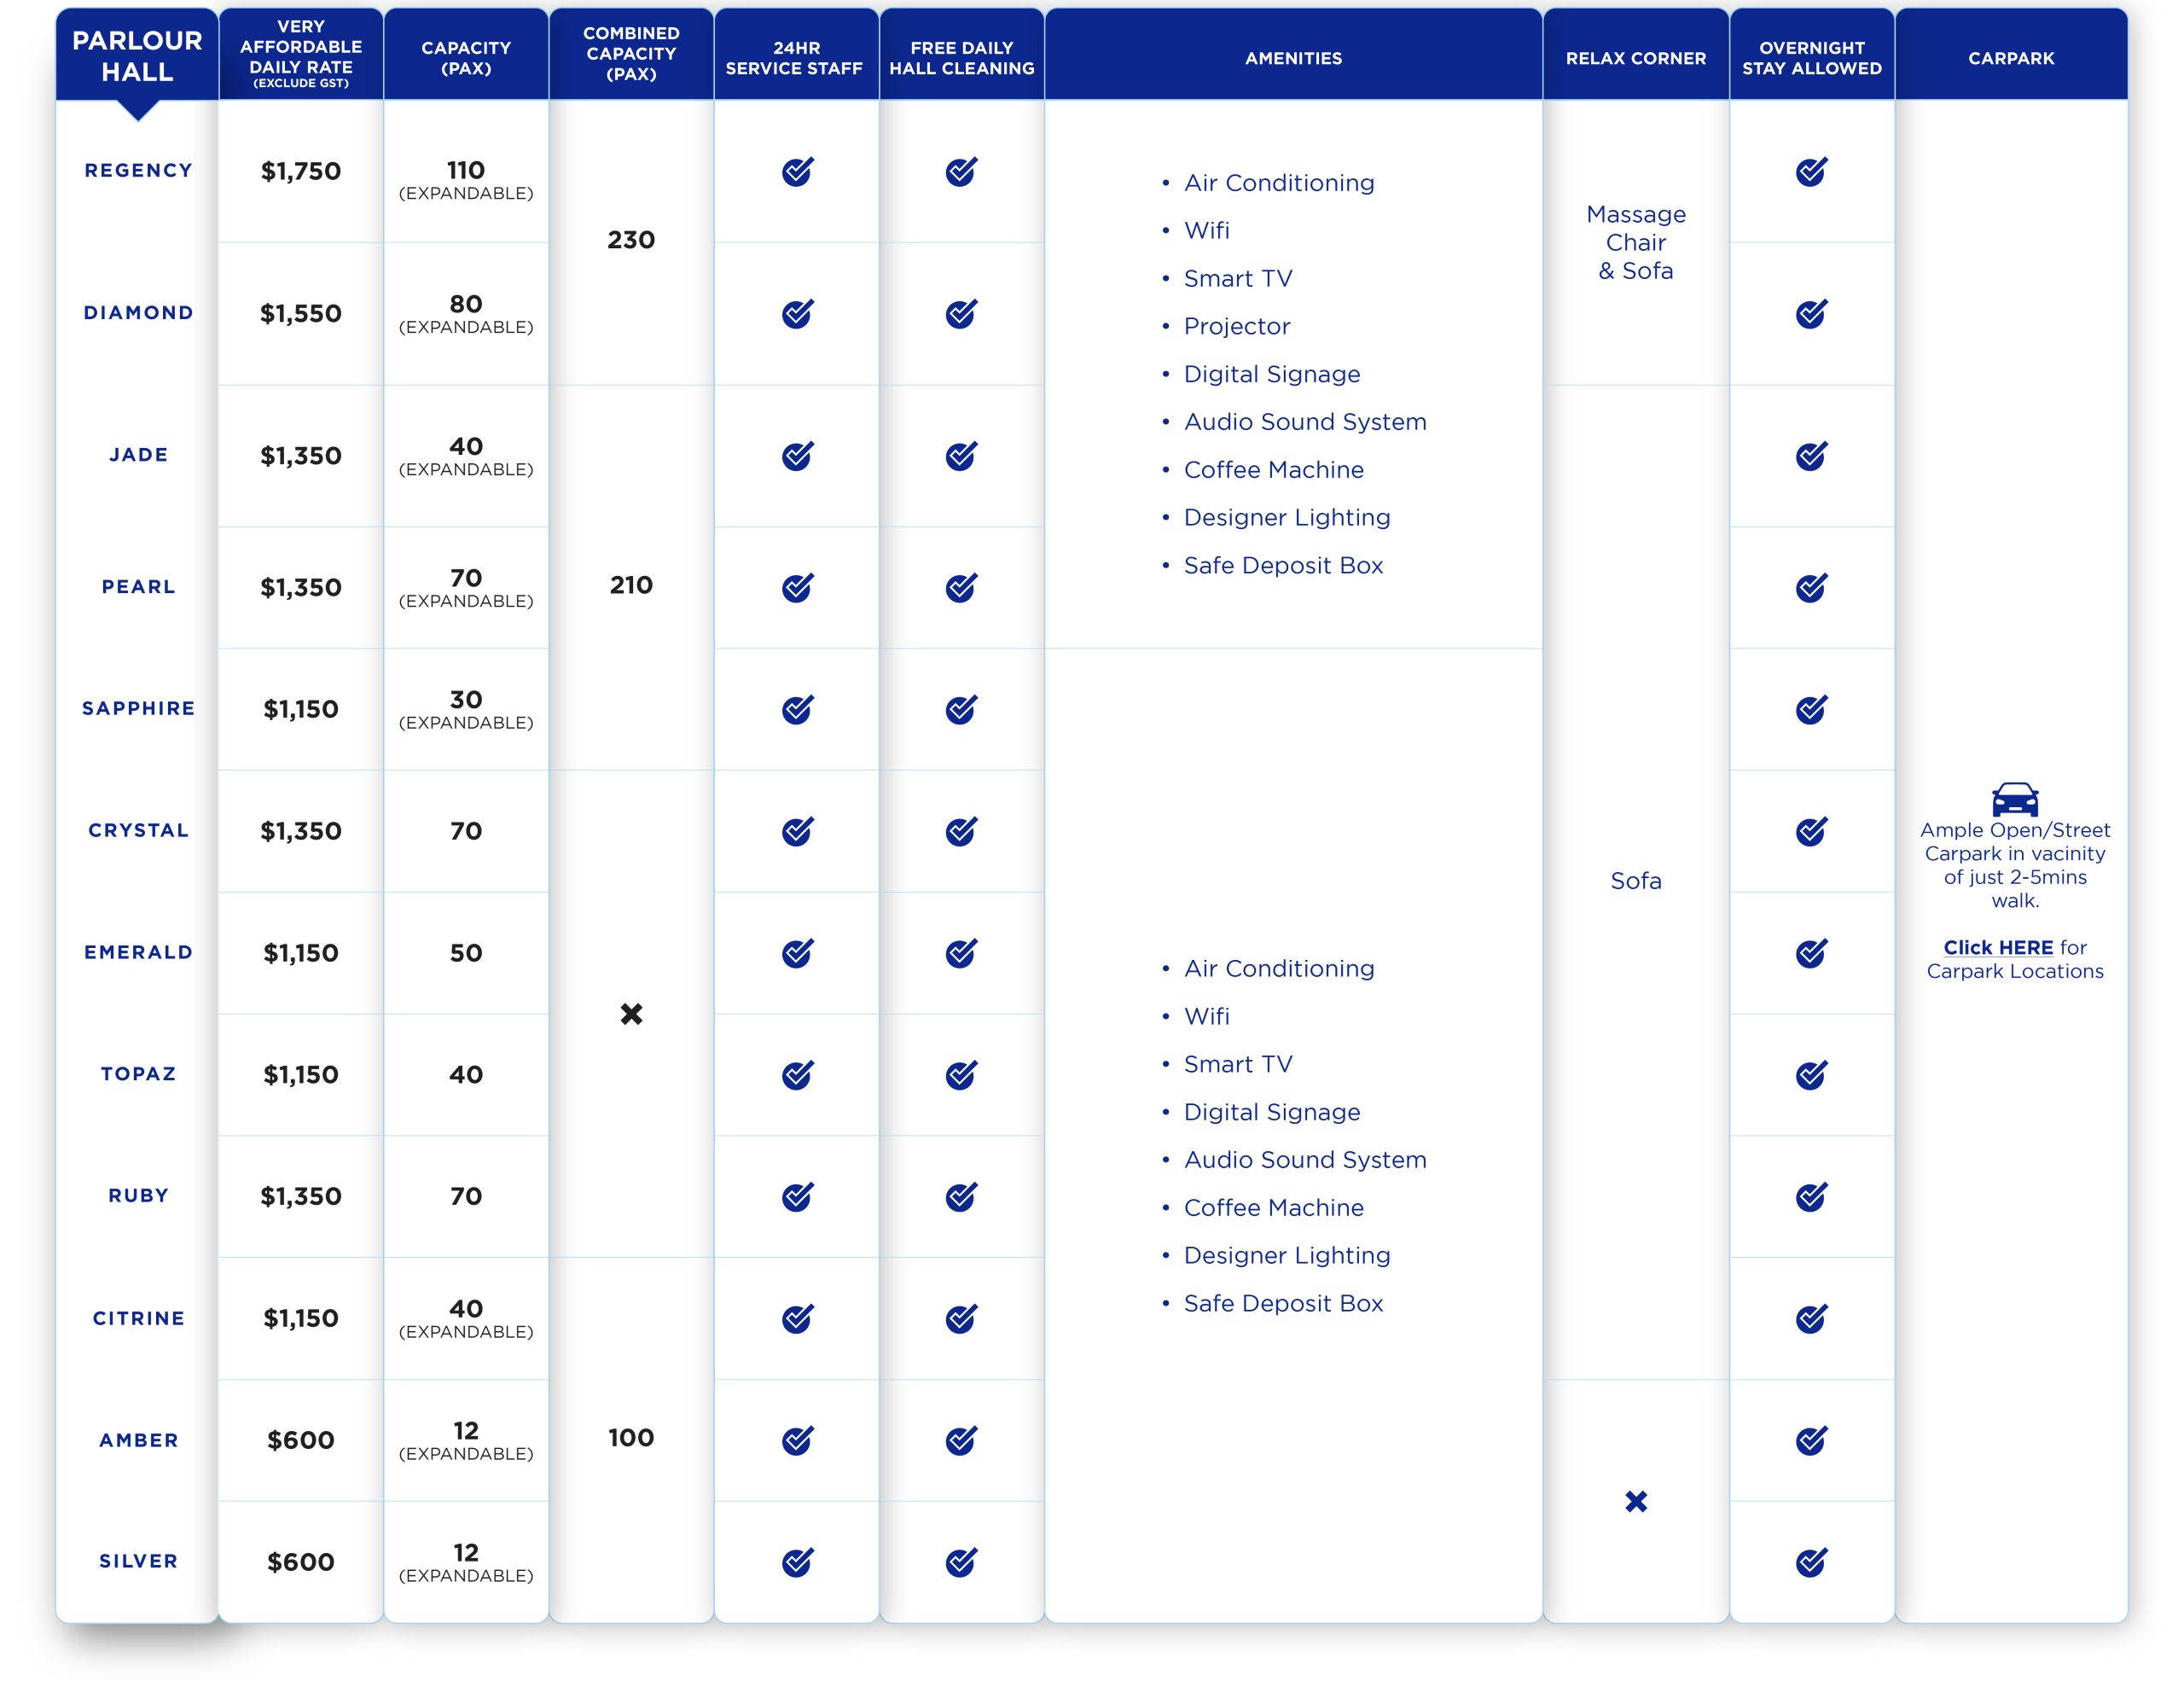Click the X mark in the Combined Capacity column

631,1014
